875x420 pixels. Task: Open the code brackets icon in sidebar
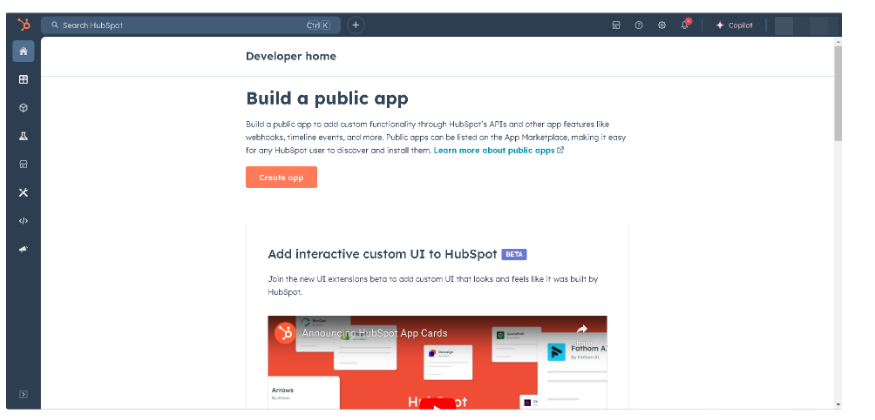coord(24,220)
